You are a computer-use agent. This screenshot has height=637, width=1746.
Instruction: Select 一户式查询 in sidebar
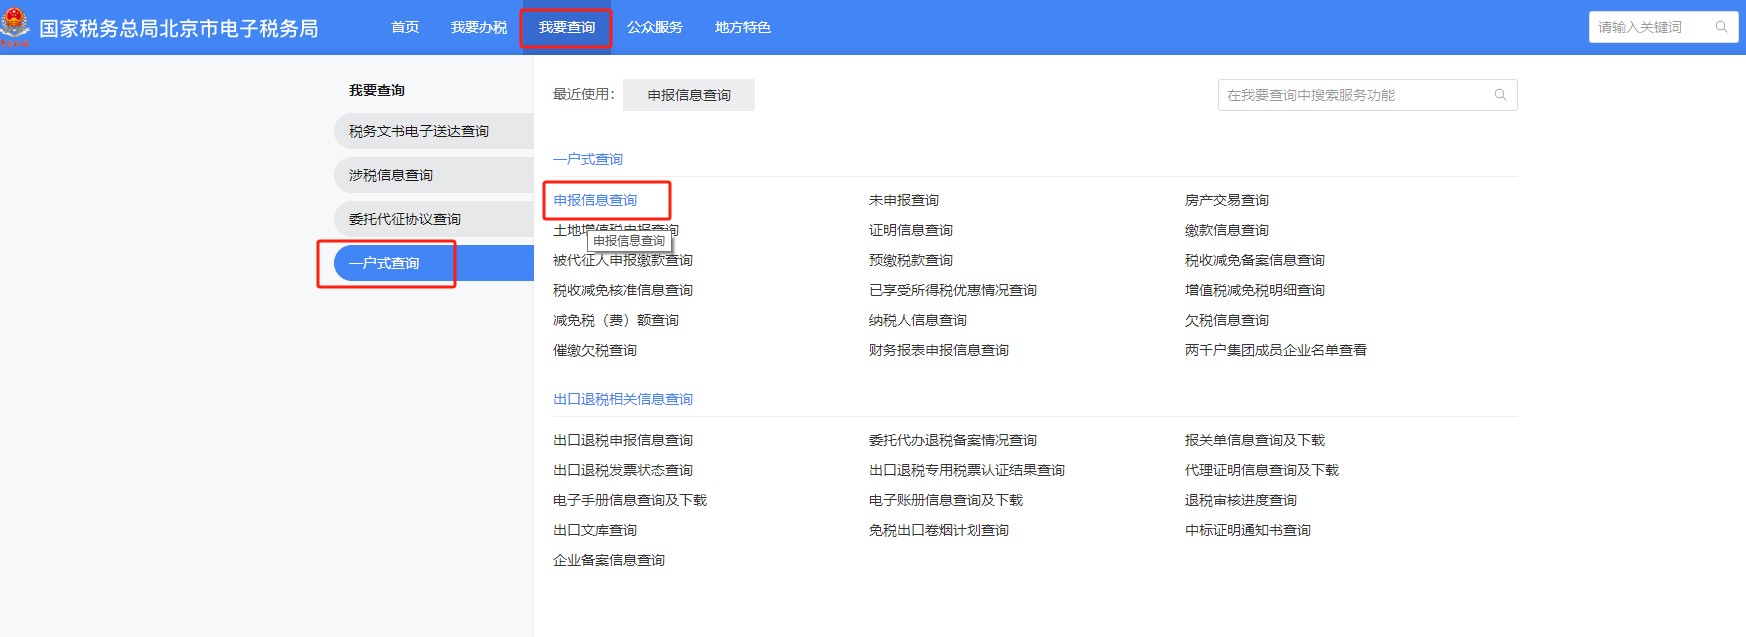point(434,263)
